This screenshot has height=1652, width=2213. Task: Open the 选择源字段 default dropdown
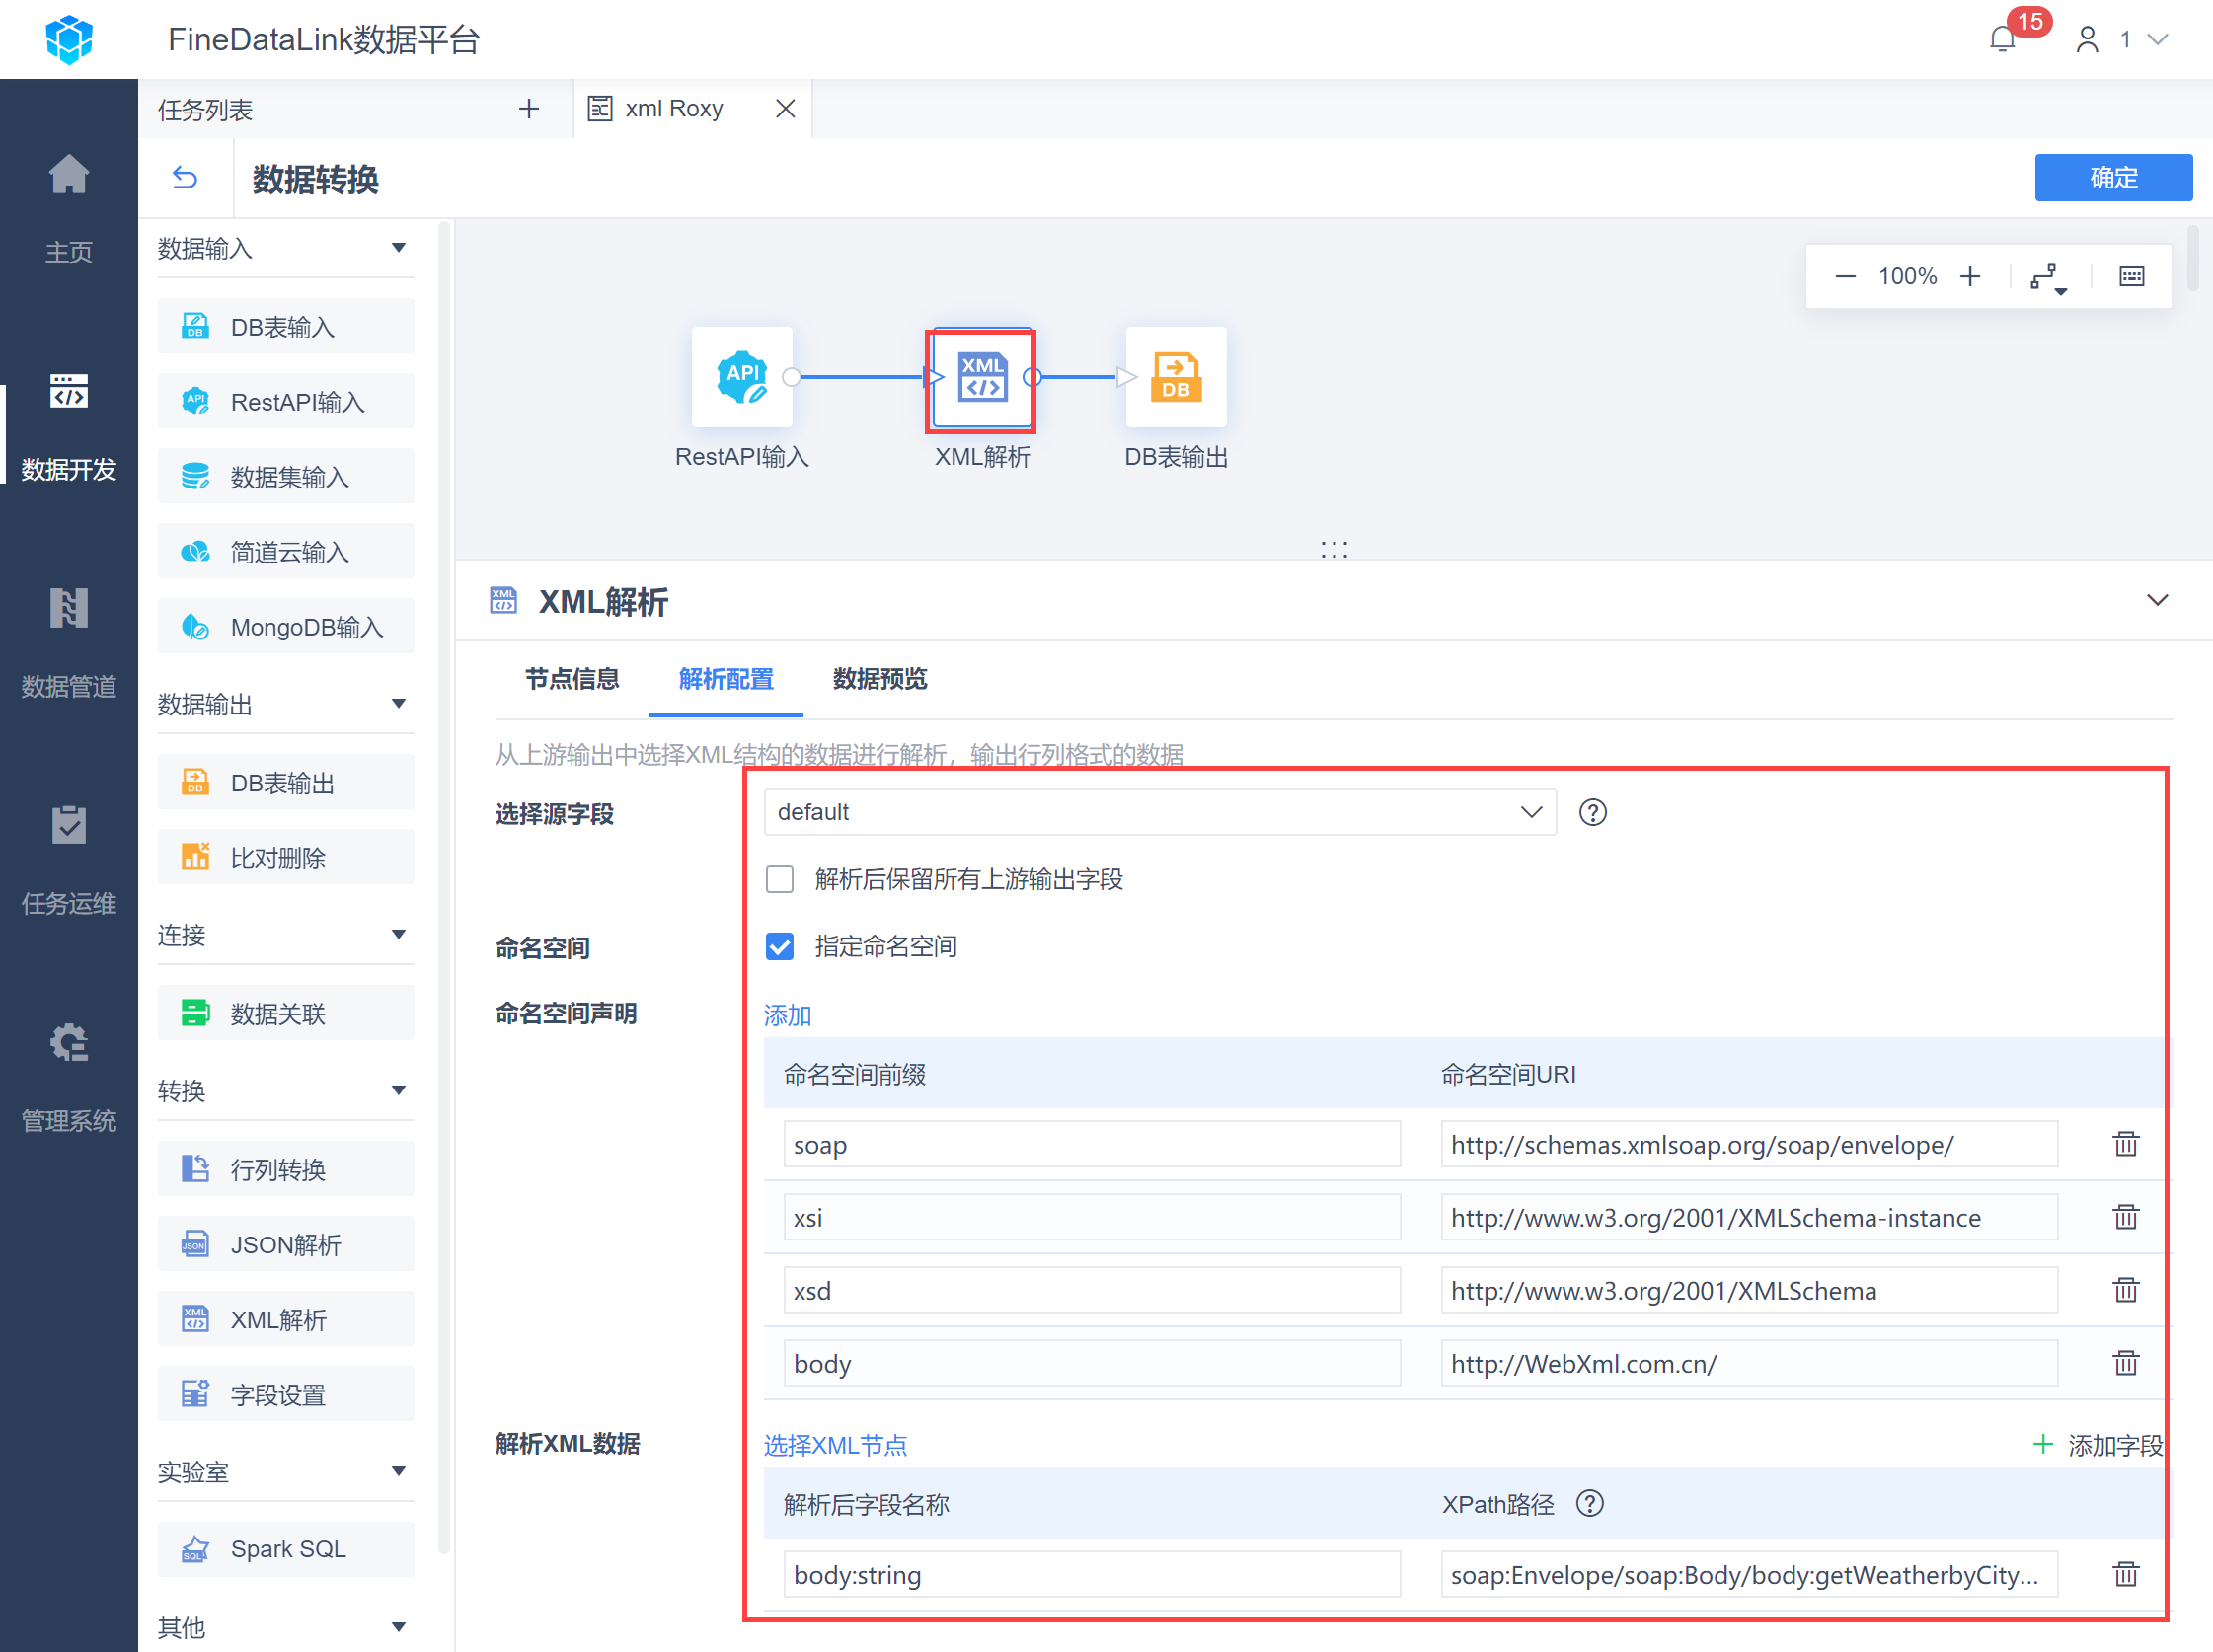pos(1159,812)
